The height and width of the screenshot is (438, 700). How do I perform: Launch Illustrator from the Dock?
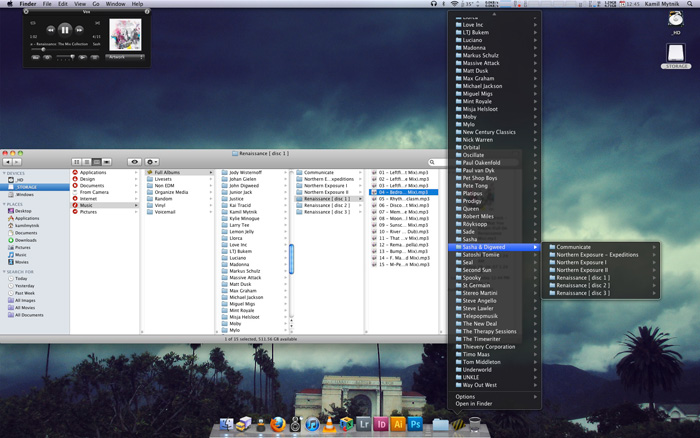398,424
